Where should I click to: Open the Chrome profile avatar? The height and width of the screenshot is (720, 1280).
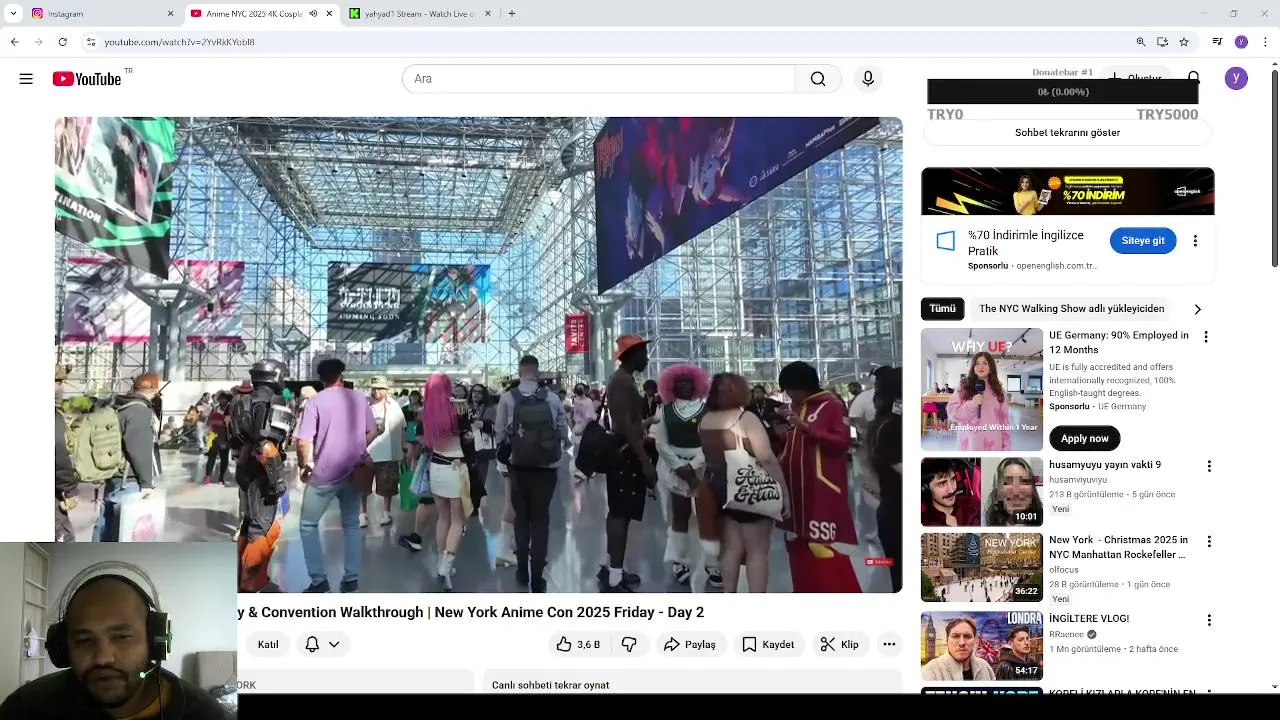[1241, 42]
